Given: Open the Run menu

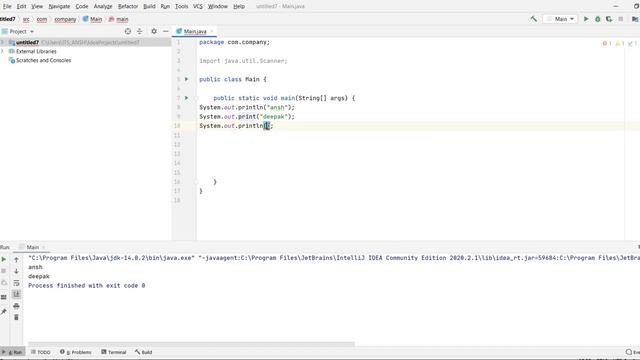Looking at the screenshot, I should 165,6.
